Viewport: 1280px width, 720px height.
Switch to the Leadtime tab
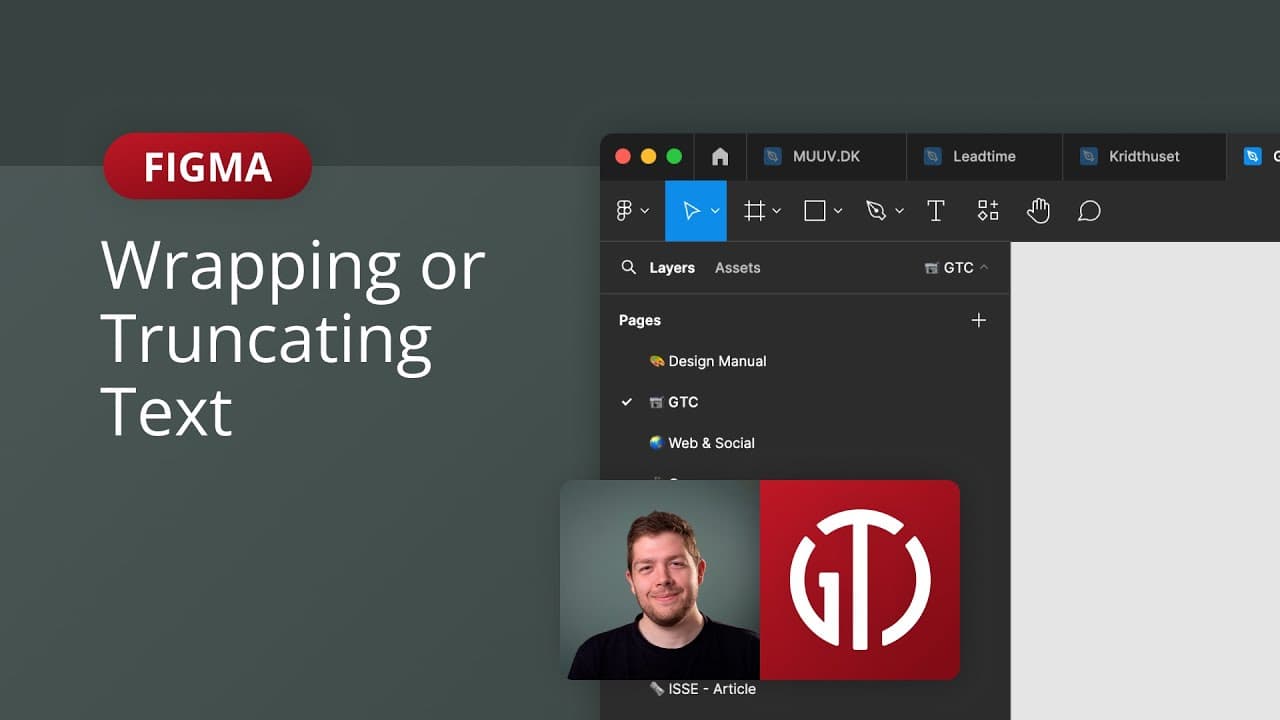[984, 157]
